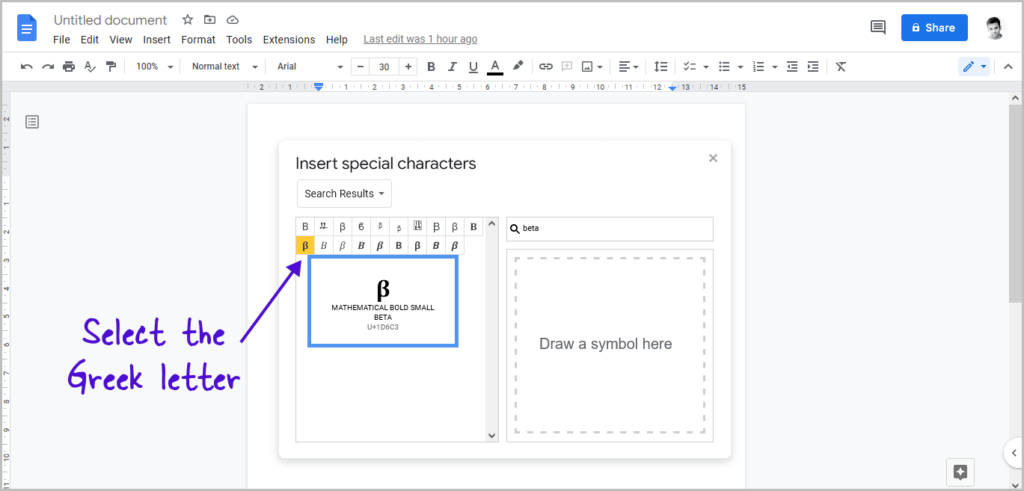Click the Decrease indent icon
The width and height of the screenshot is (1024, 491).
[792, 67]
